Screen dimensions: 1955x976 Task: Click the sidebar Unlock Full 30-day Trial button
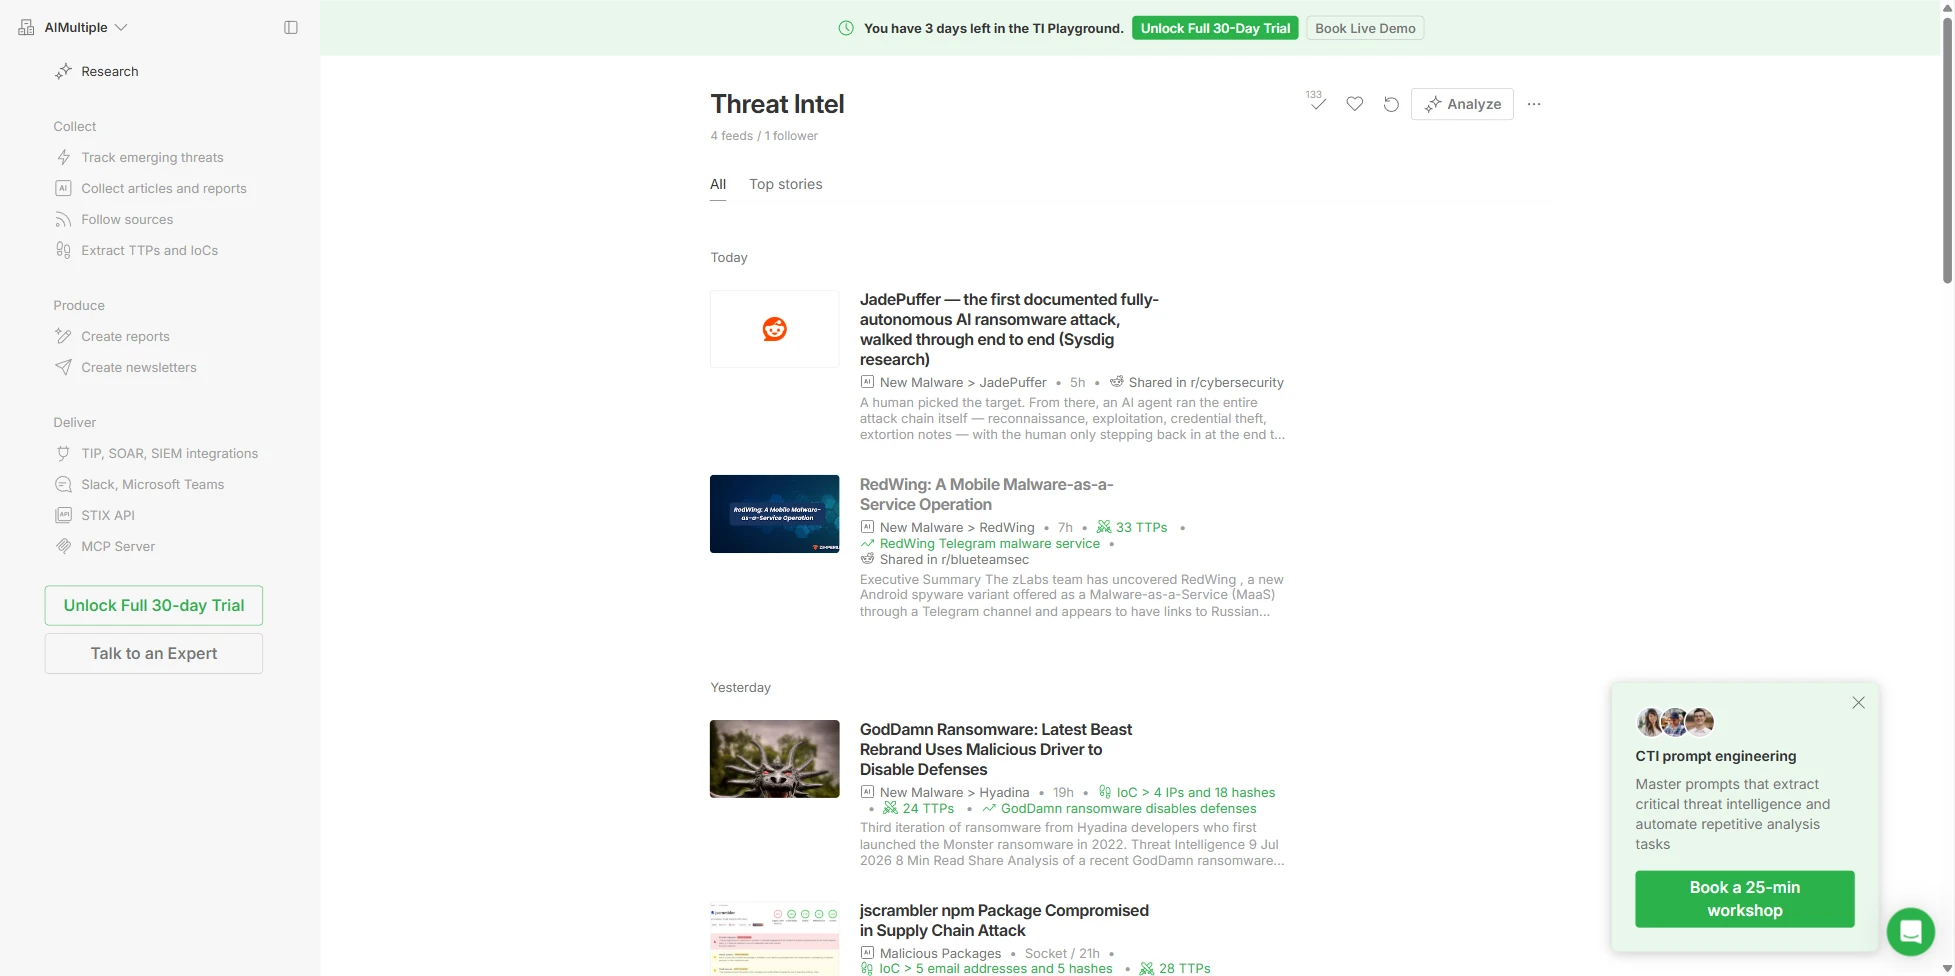(154, 605)
